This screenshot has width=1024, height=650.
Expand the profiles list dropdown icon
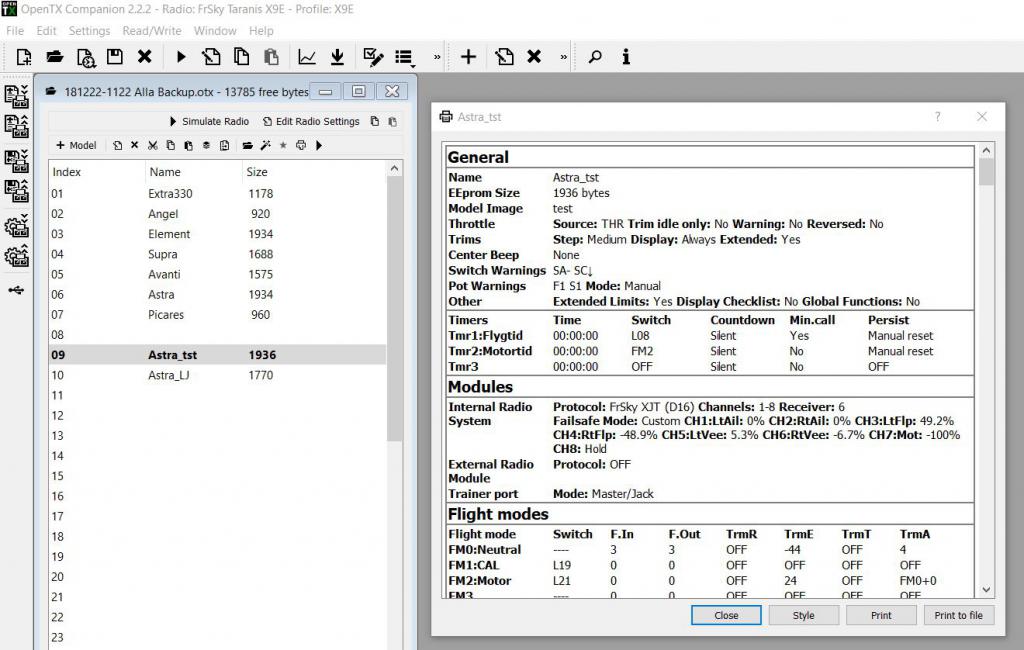[x=404, y=57]
